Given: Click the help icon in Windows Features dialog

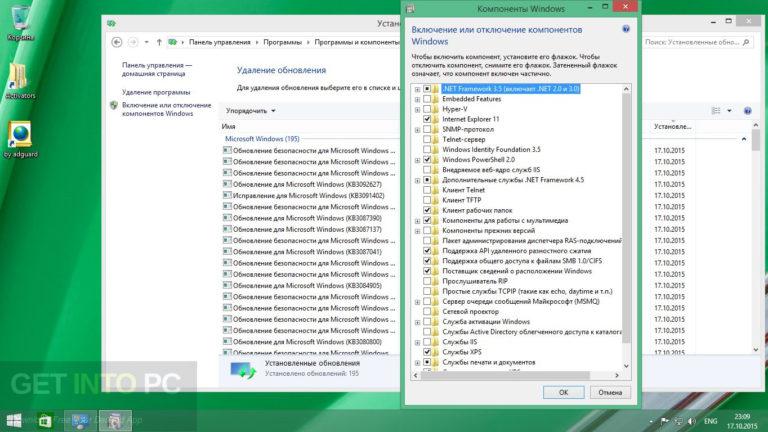Looking at the screenshot, I should coord(625,29).
